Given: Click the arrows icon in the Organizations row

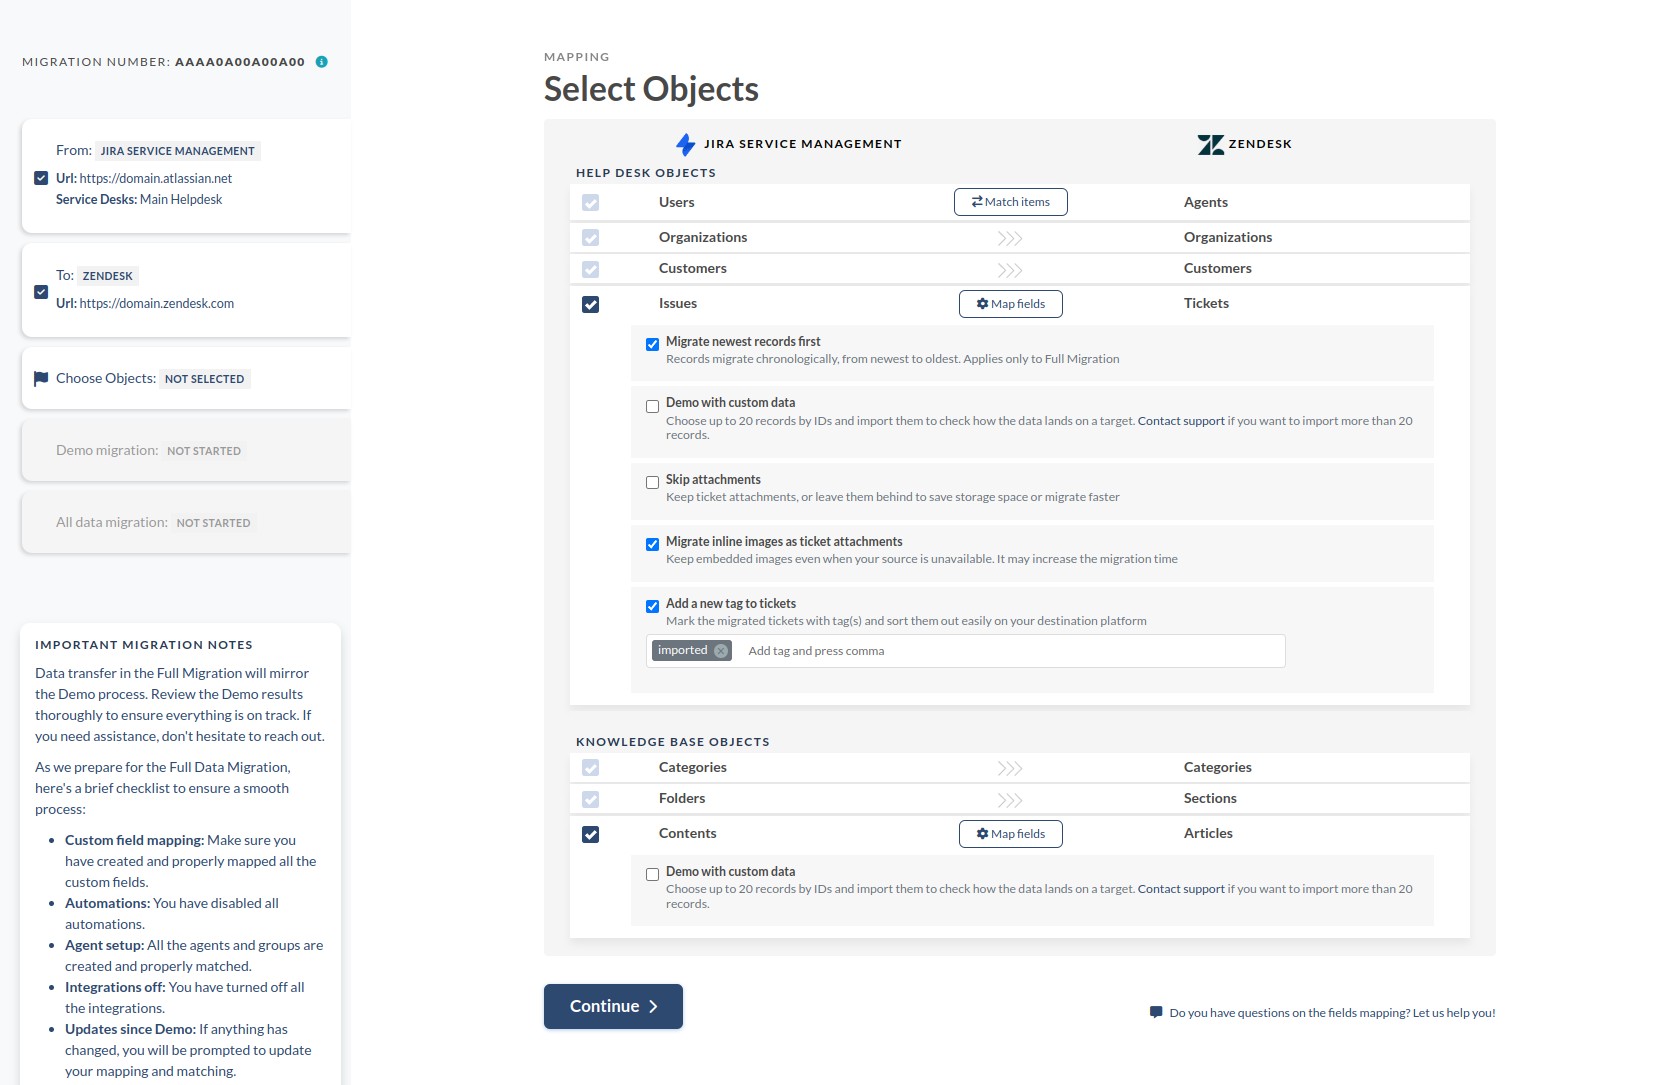Looking at the screenshot, I should [1010, 238].
